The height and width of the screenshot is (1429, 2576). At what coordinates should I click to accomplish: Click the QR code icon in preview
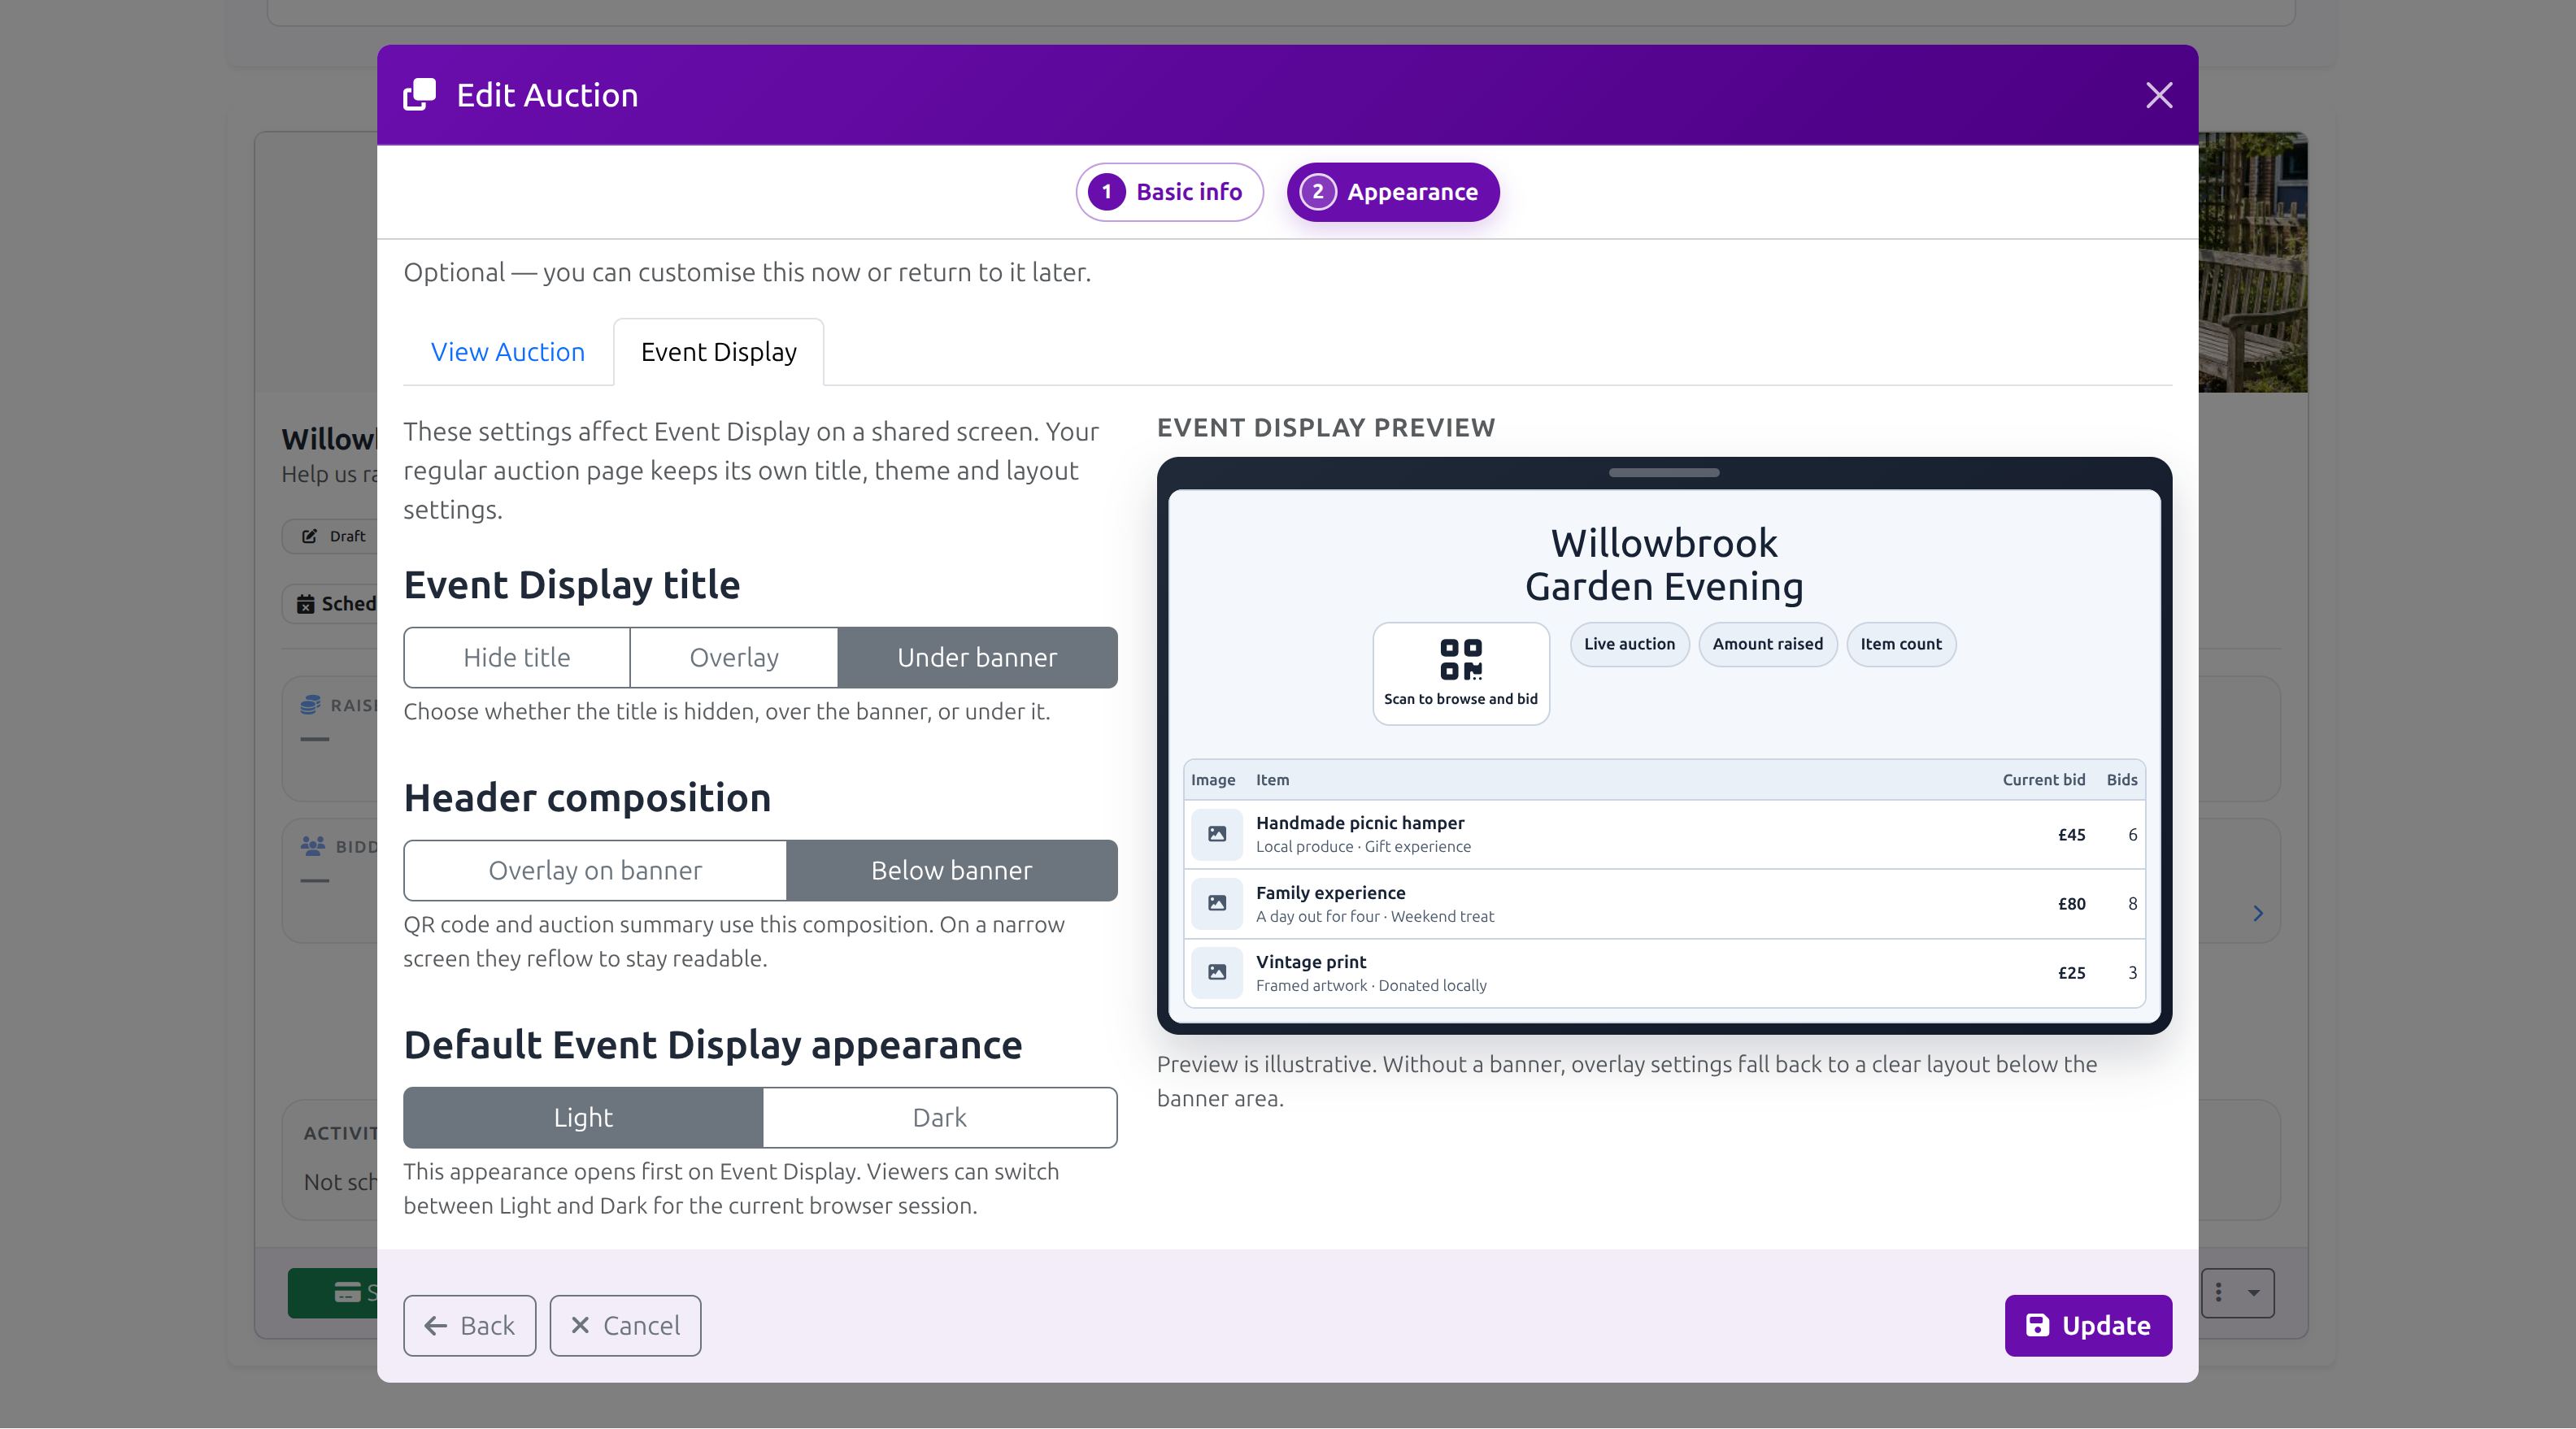tap(1460, 659)
